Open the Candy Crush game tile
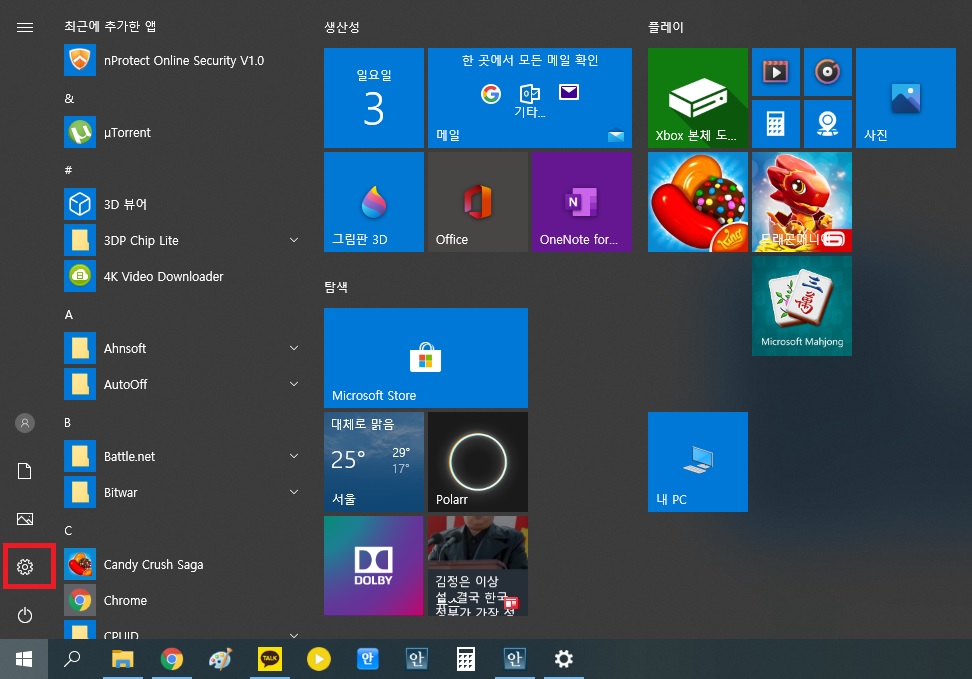 698,202
